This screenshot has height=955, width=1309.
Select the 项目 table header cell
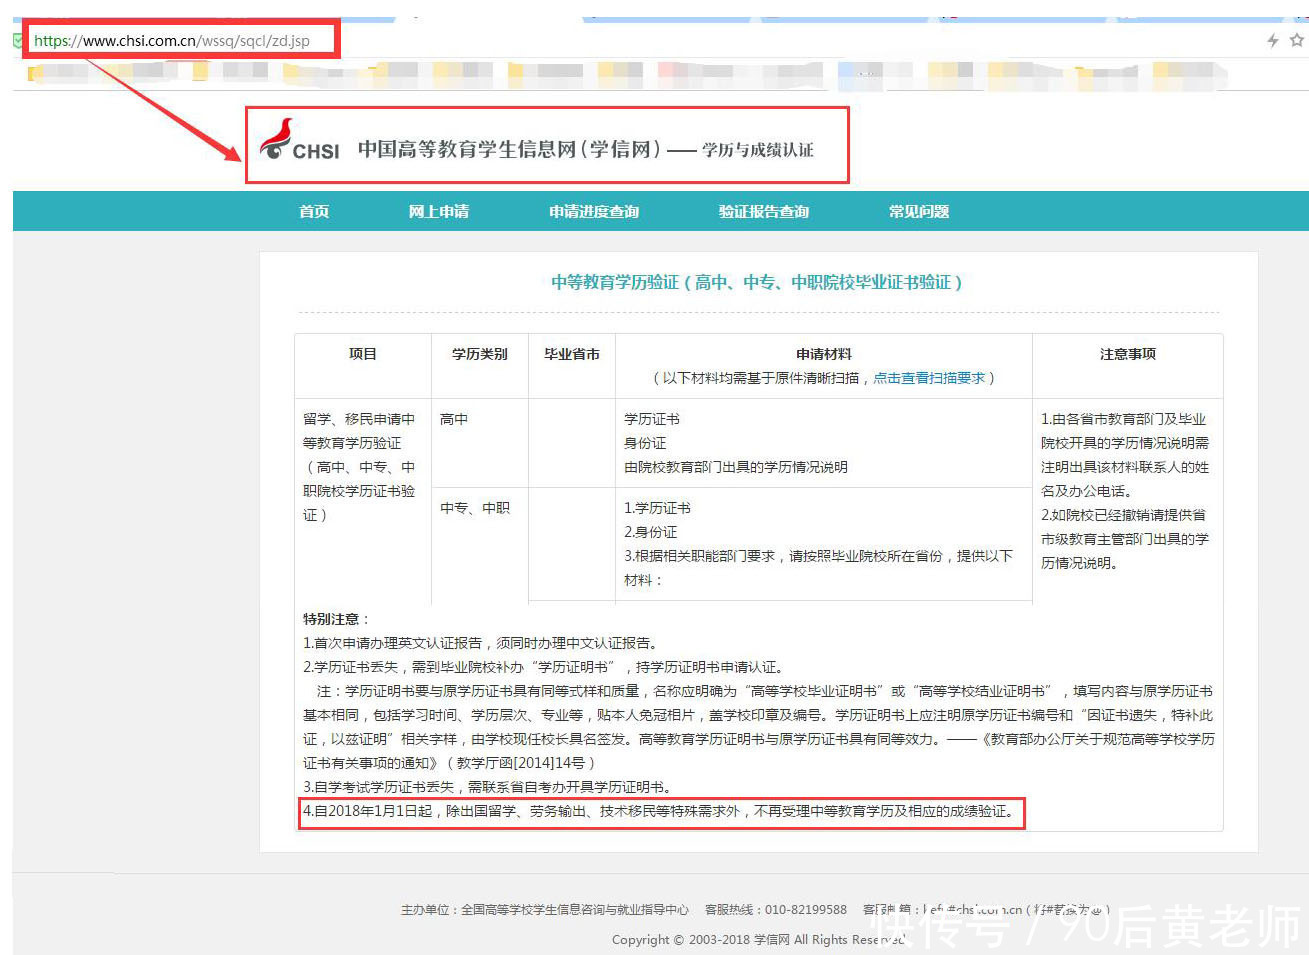(362, 353)
